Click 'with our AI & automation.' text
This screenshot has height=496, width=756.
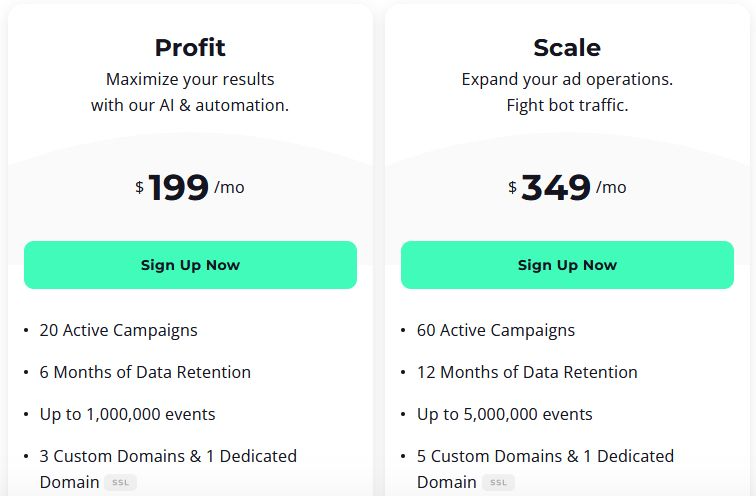(190, 105)
